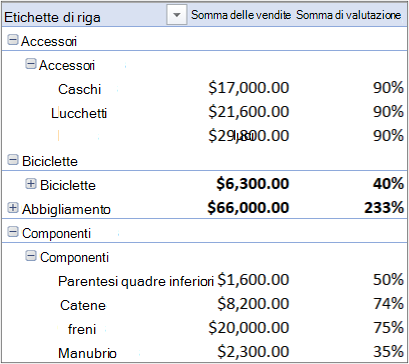This screenshot has height=364, width=409.
Task: Click the 50% rating cell
Action: tap(388, 280)
